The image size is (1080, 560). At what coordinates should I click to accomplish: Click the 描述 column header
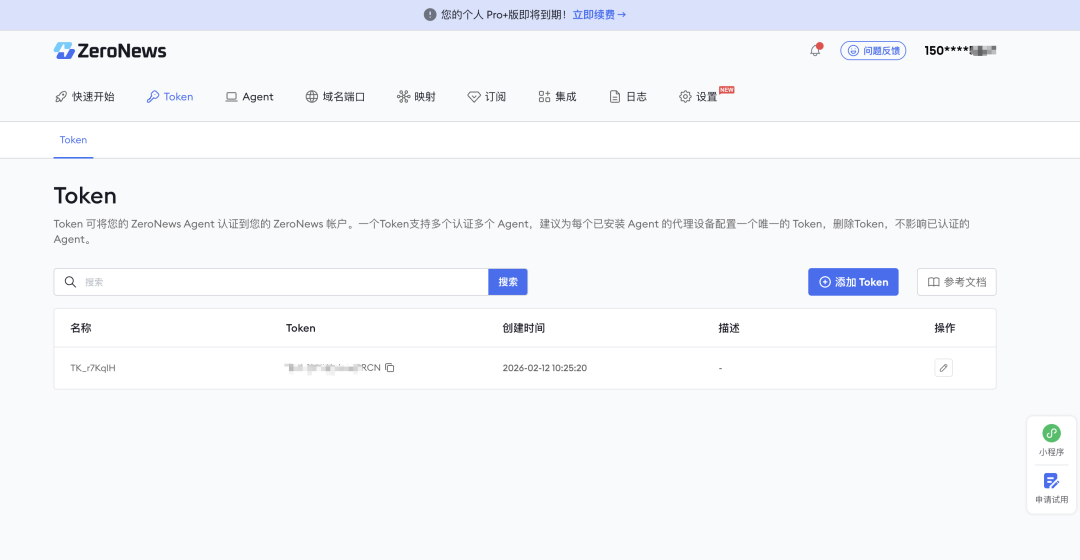tap(729, 328)
